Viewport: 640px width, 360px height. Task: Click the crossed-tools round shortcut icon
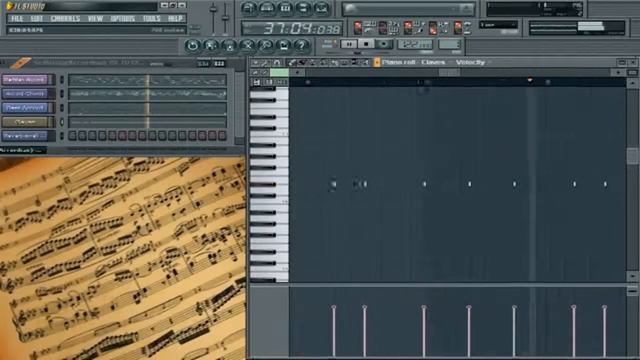pyautogui.click(x=247, y=45)
